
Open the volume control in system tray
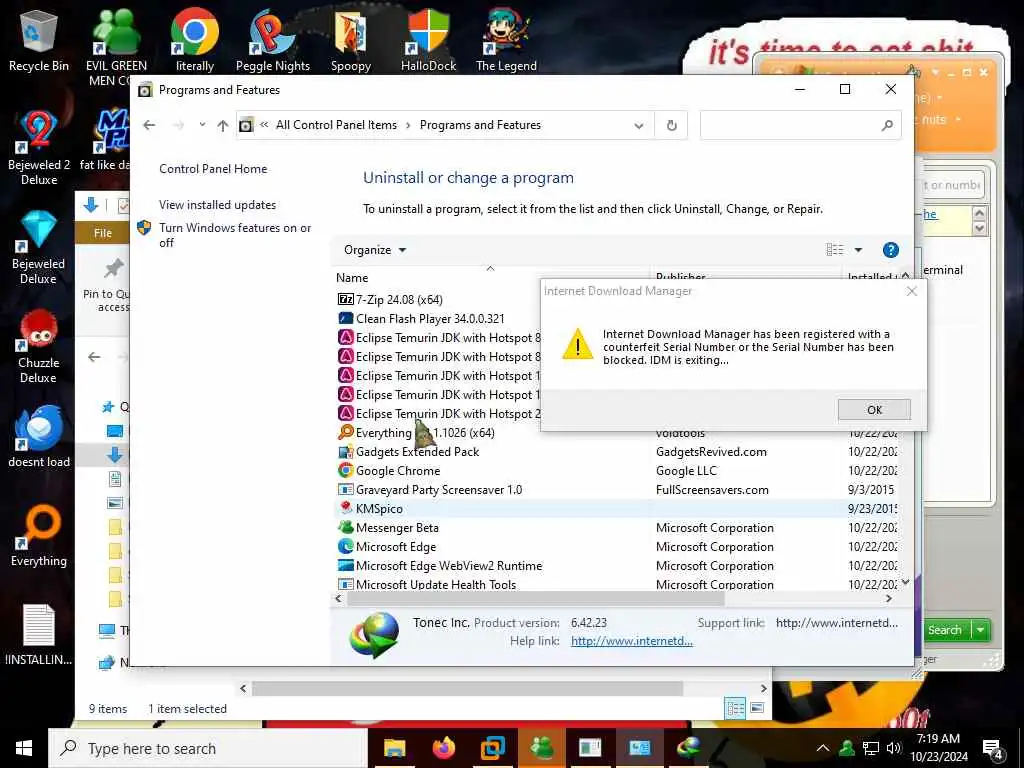coord(893,748)
